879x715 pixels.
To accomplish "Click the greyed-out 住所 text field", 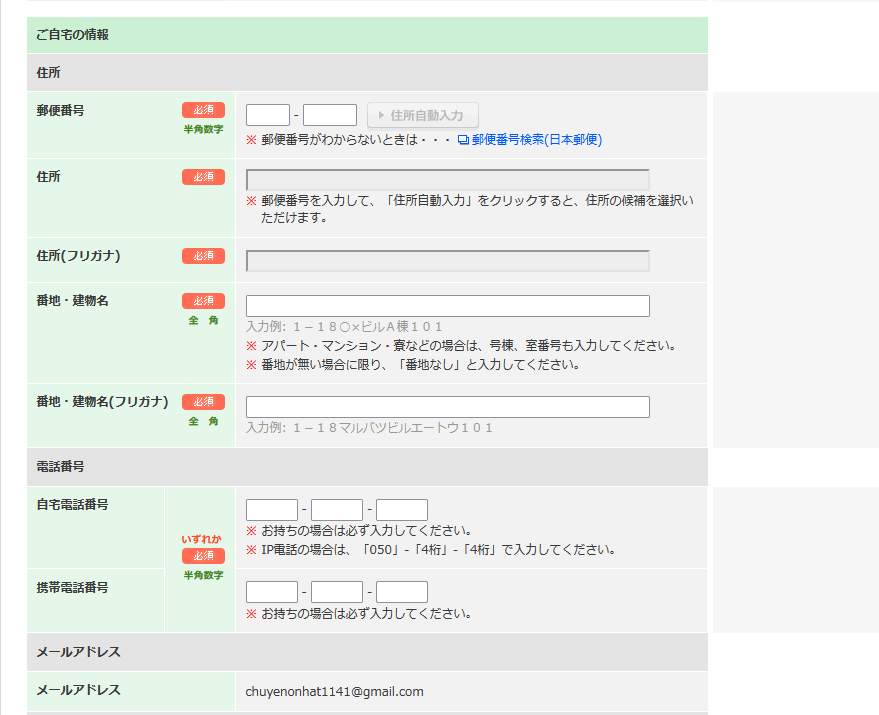I will coord(447,180).
